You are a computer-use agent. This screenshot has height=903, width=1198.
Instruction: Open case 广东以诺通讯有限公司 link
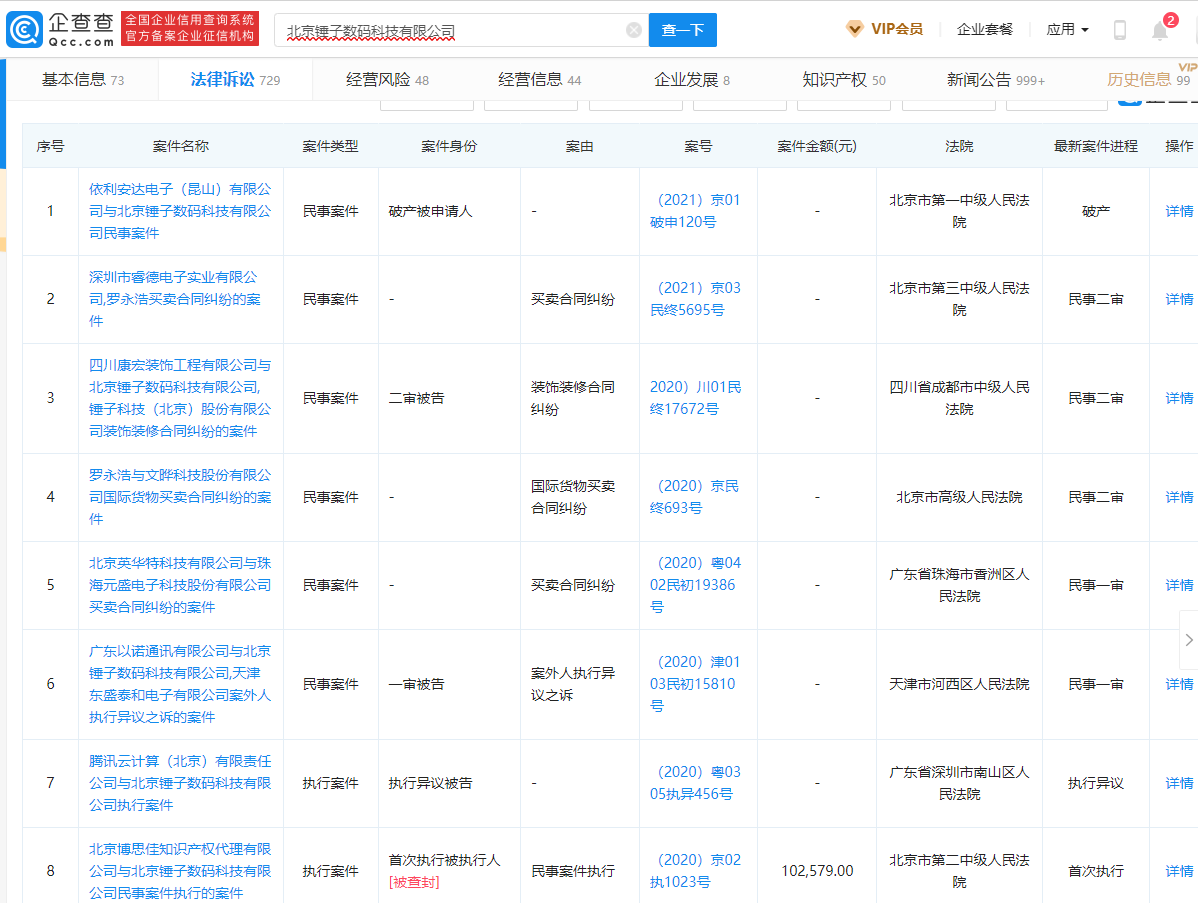180,684
